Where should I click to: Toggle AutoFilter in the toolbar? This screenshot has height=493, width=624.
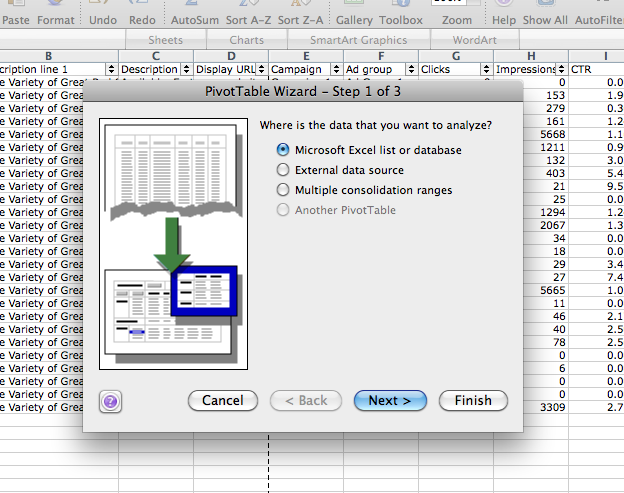(x=599, y=13)
